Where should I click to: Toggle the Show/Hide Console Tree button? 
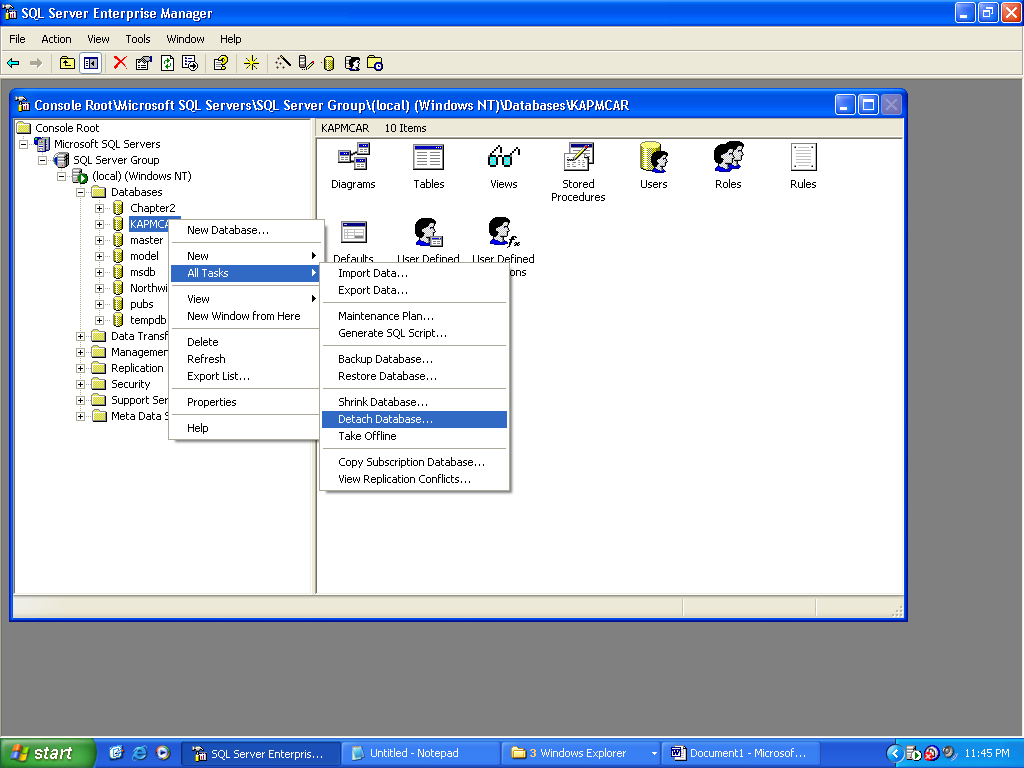[x=91, y=63]
